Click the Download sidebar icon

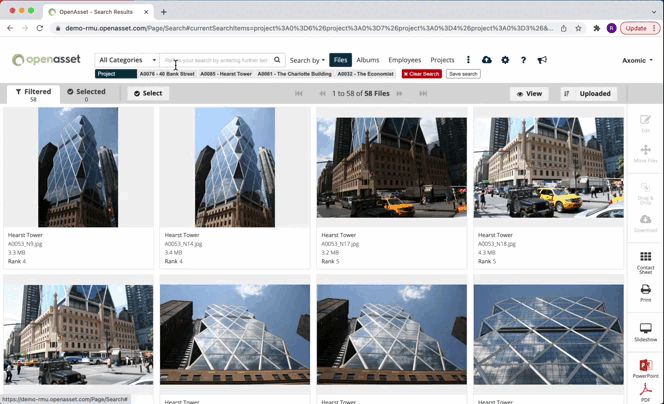(645, 223)
